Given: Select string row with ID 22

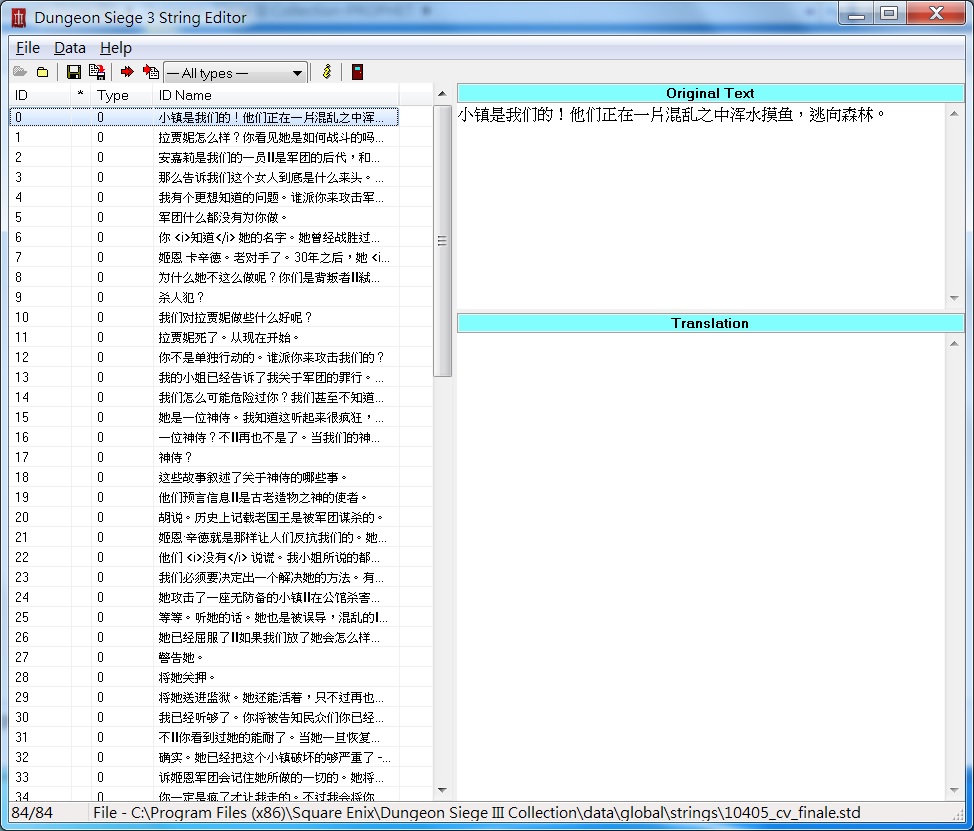Looking at the screenshot, I should pos(204,557).
